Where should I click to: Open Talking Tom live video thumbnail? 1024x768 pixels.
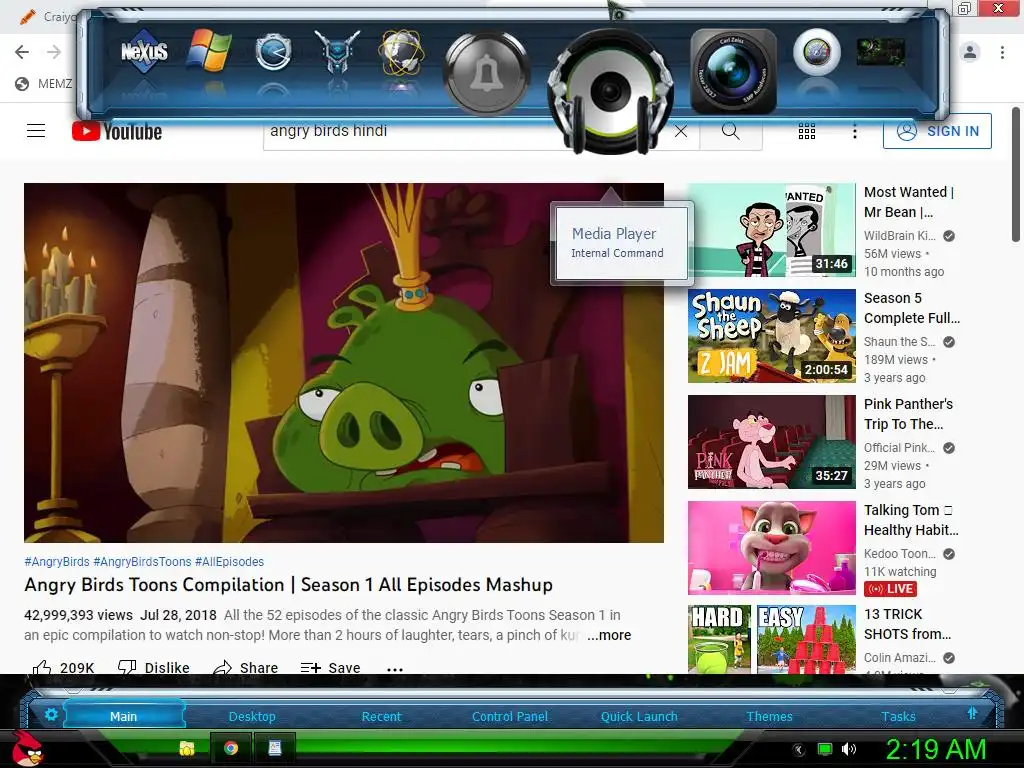pos(771,547)
